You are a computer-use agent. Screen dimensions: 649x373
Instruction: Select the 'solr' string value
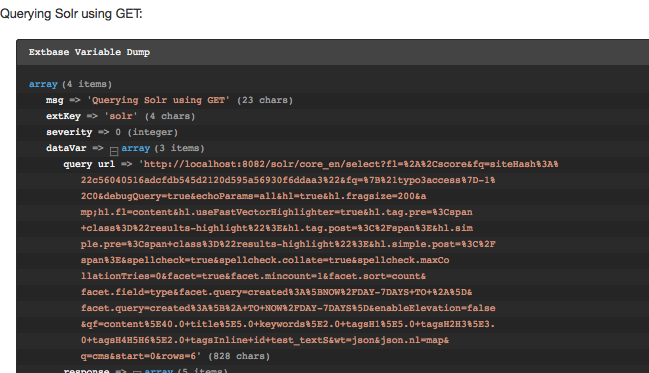click(121, 116)
